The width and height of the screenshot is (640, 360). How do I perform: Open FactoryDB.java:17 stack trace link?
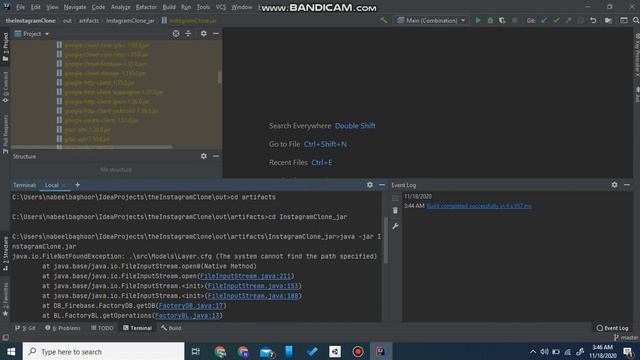(191, 306)
